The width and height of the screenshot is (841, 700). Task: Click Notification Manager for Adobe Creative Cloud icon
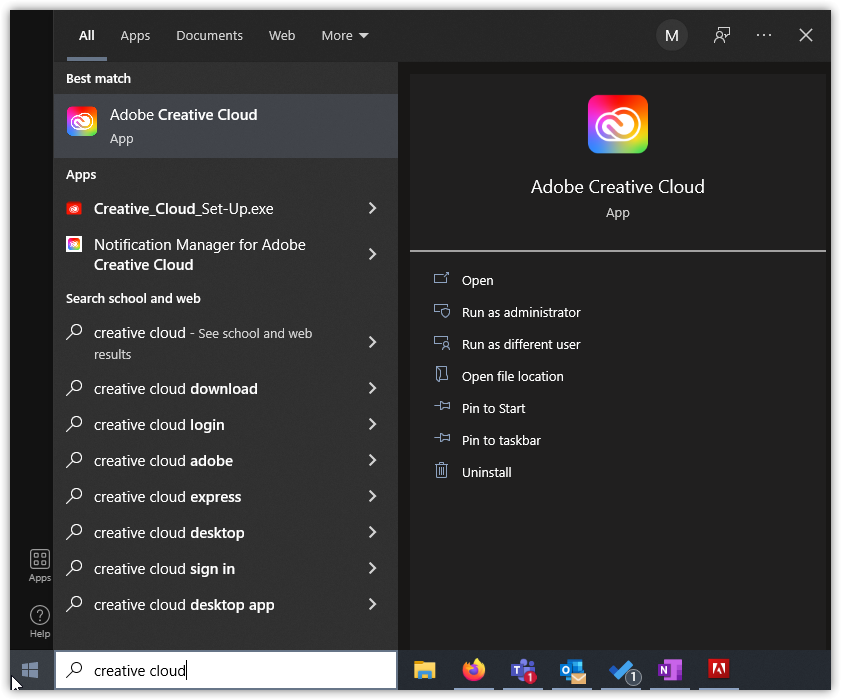tap(74, 245)
